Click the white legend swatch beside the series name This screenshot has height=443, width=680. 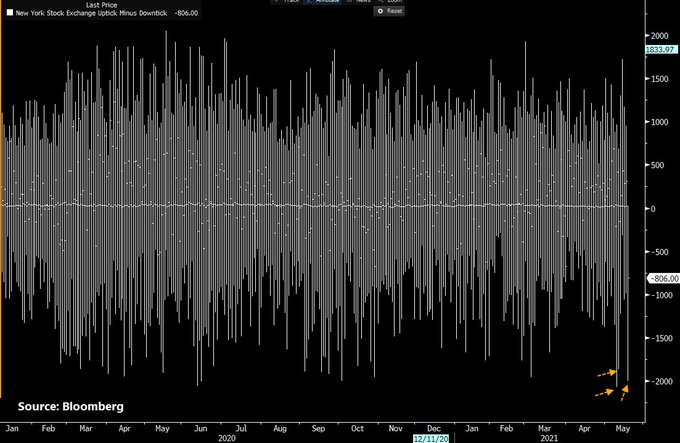click(10, 13)
